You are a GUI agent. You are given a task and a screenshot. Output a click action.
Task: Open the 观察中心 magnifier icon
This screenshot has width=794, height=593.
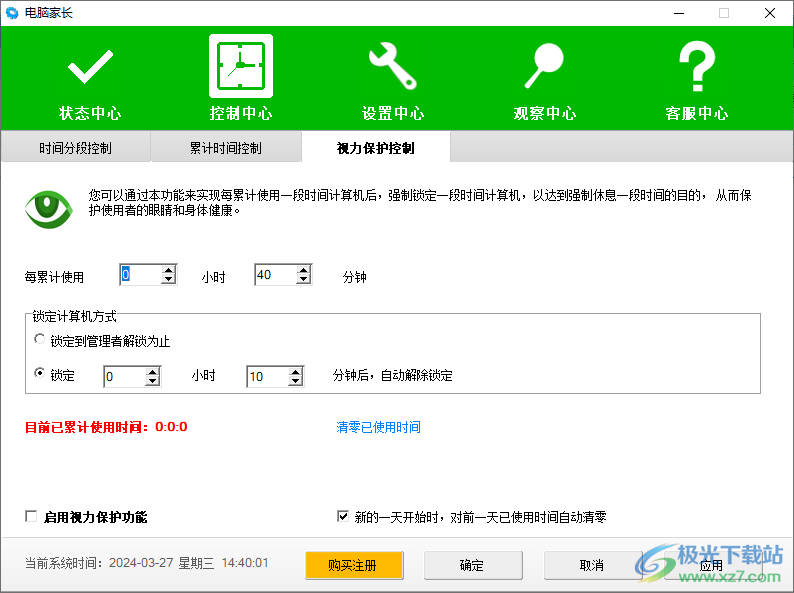[x=544, y=66]
